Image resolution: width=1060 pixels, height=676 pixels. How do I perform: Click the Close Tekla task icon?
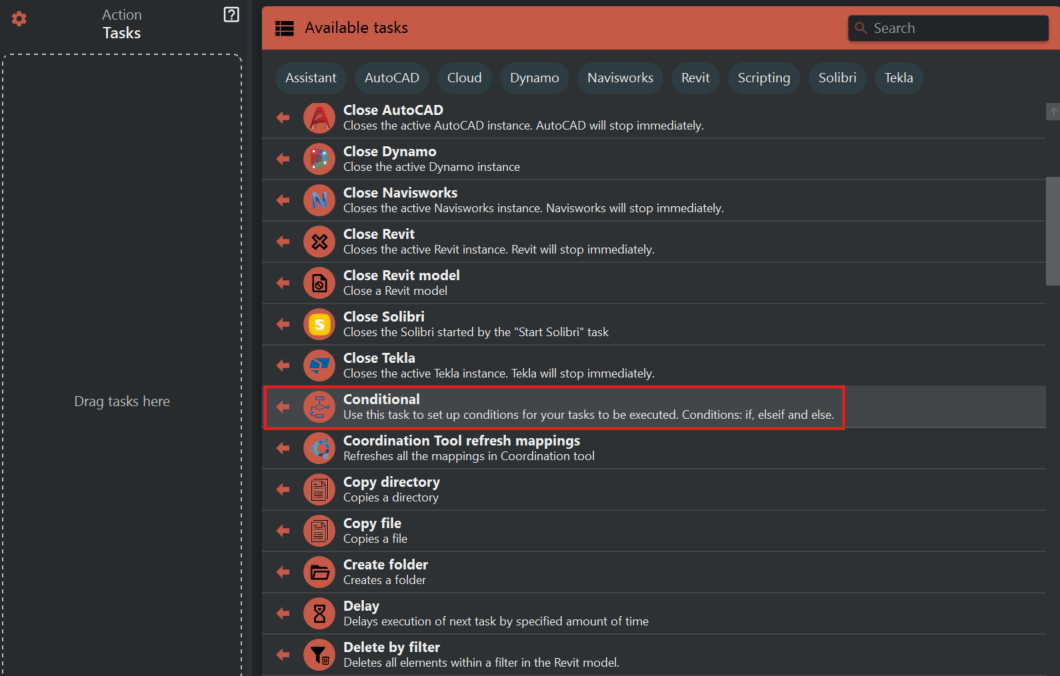coord(319,365)
